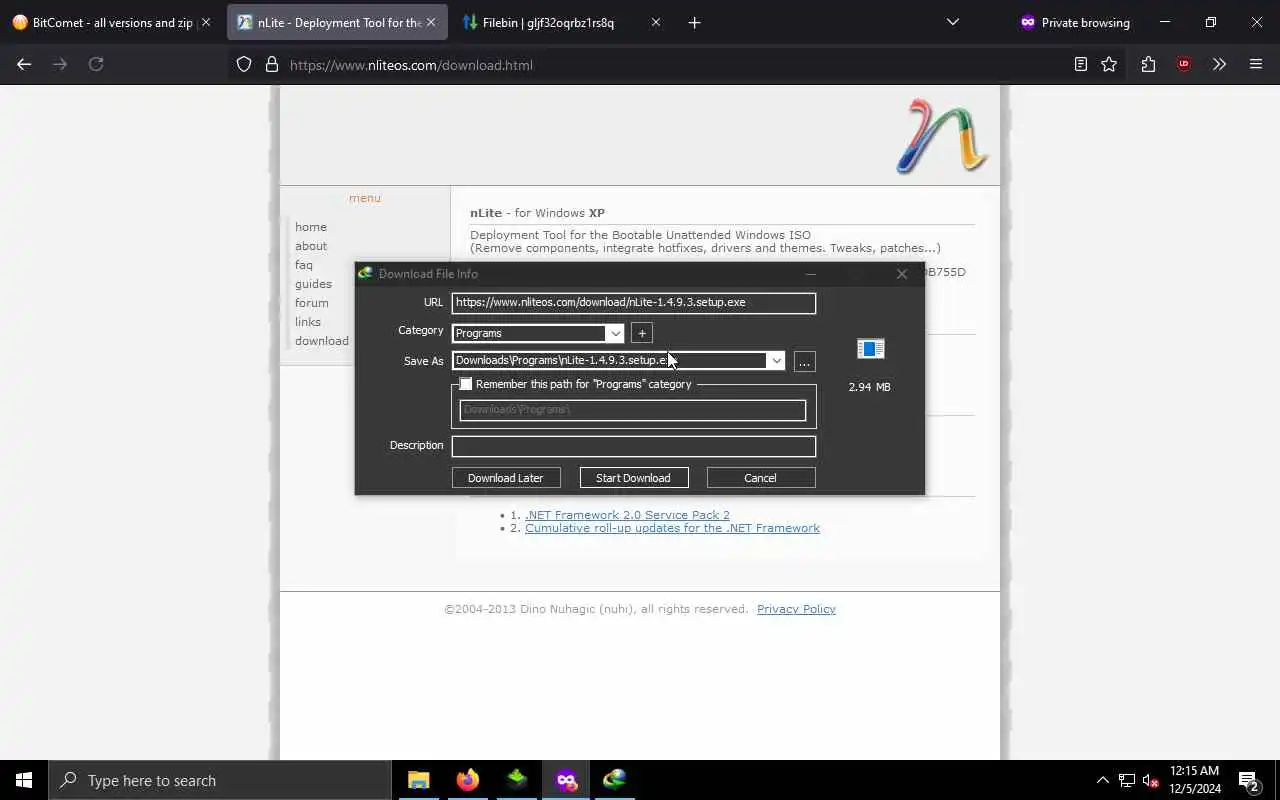Screen dimensions: 1280x800
Task: Open the guides menu link
Action: (313, 284)
